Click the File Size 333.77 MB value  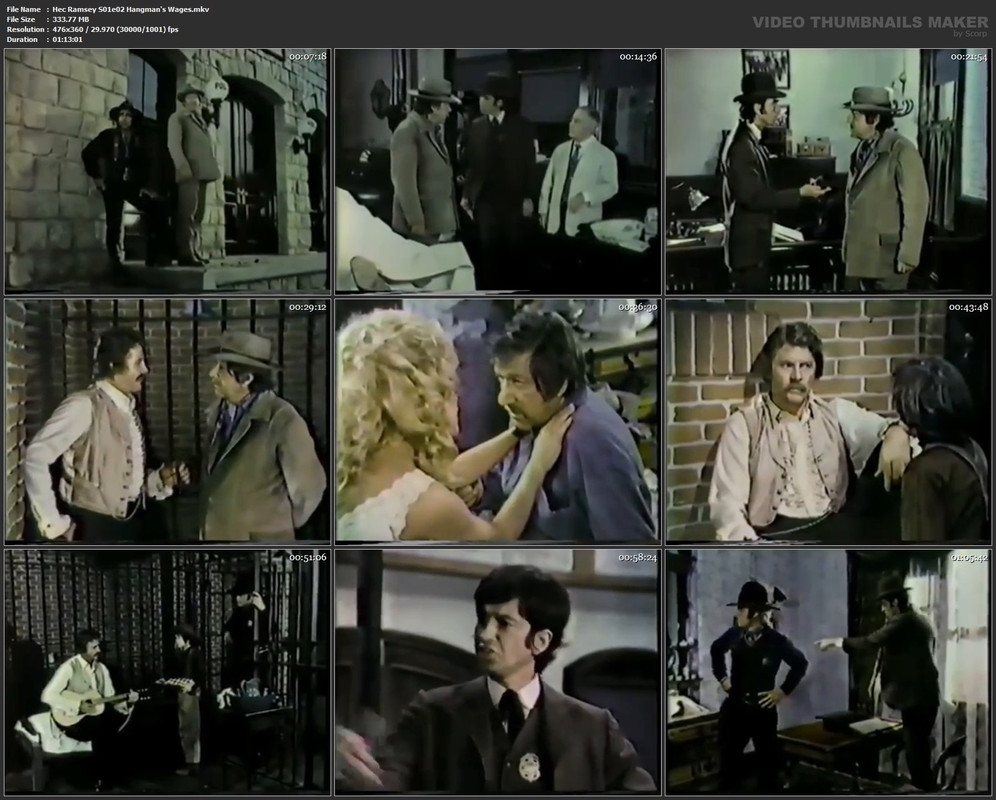71,20
